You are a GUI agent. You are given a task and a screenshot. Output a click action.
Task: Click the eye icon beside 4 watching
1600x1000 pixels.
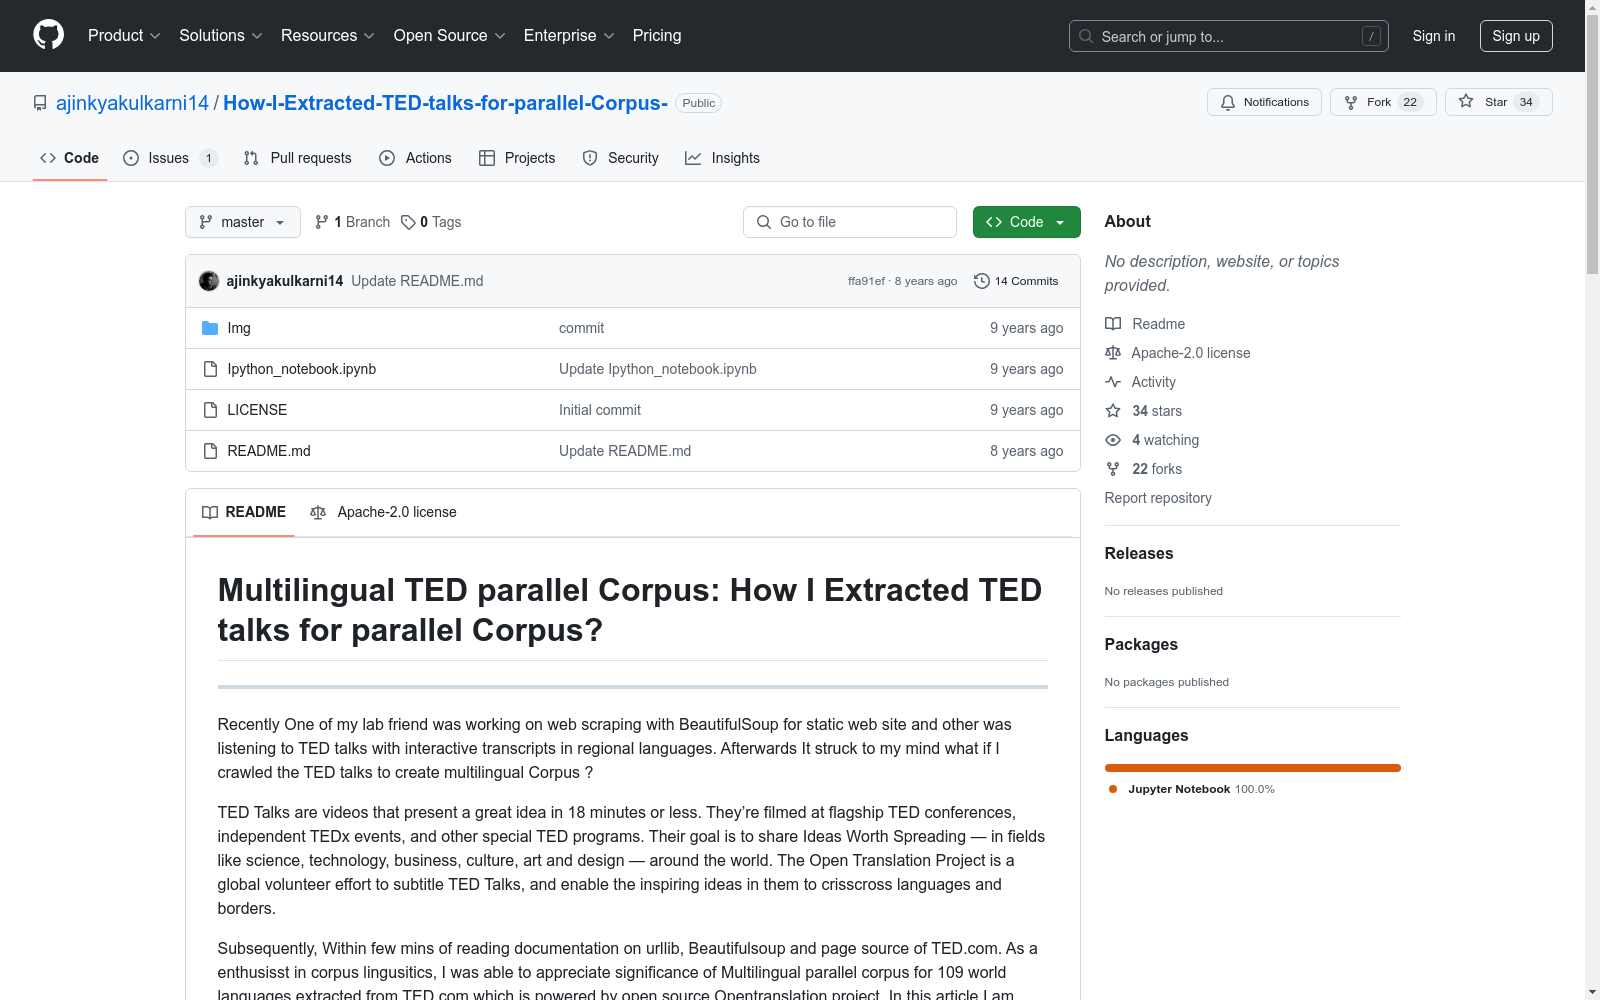pos(1113,440)
